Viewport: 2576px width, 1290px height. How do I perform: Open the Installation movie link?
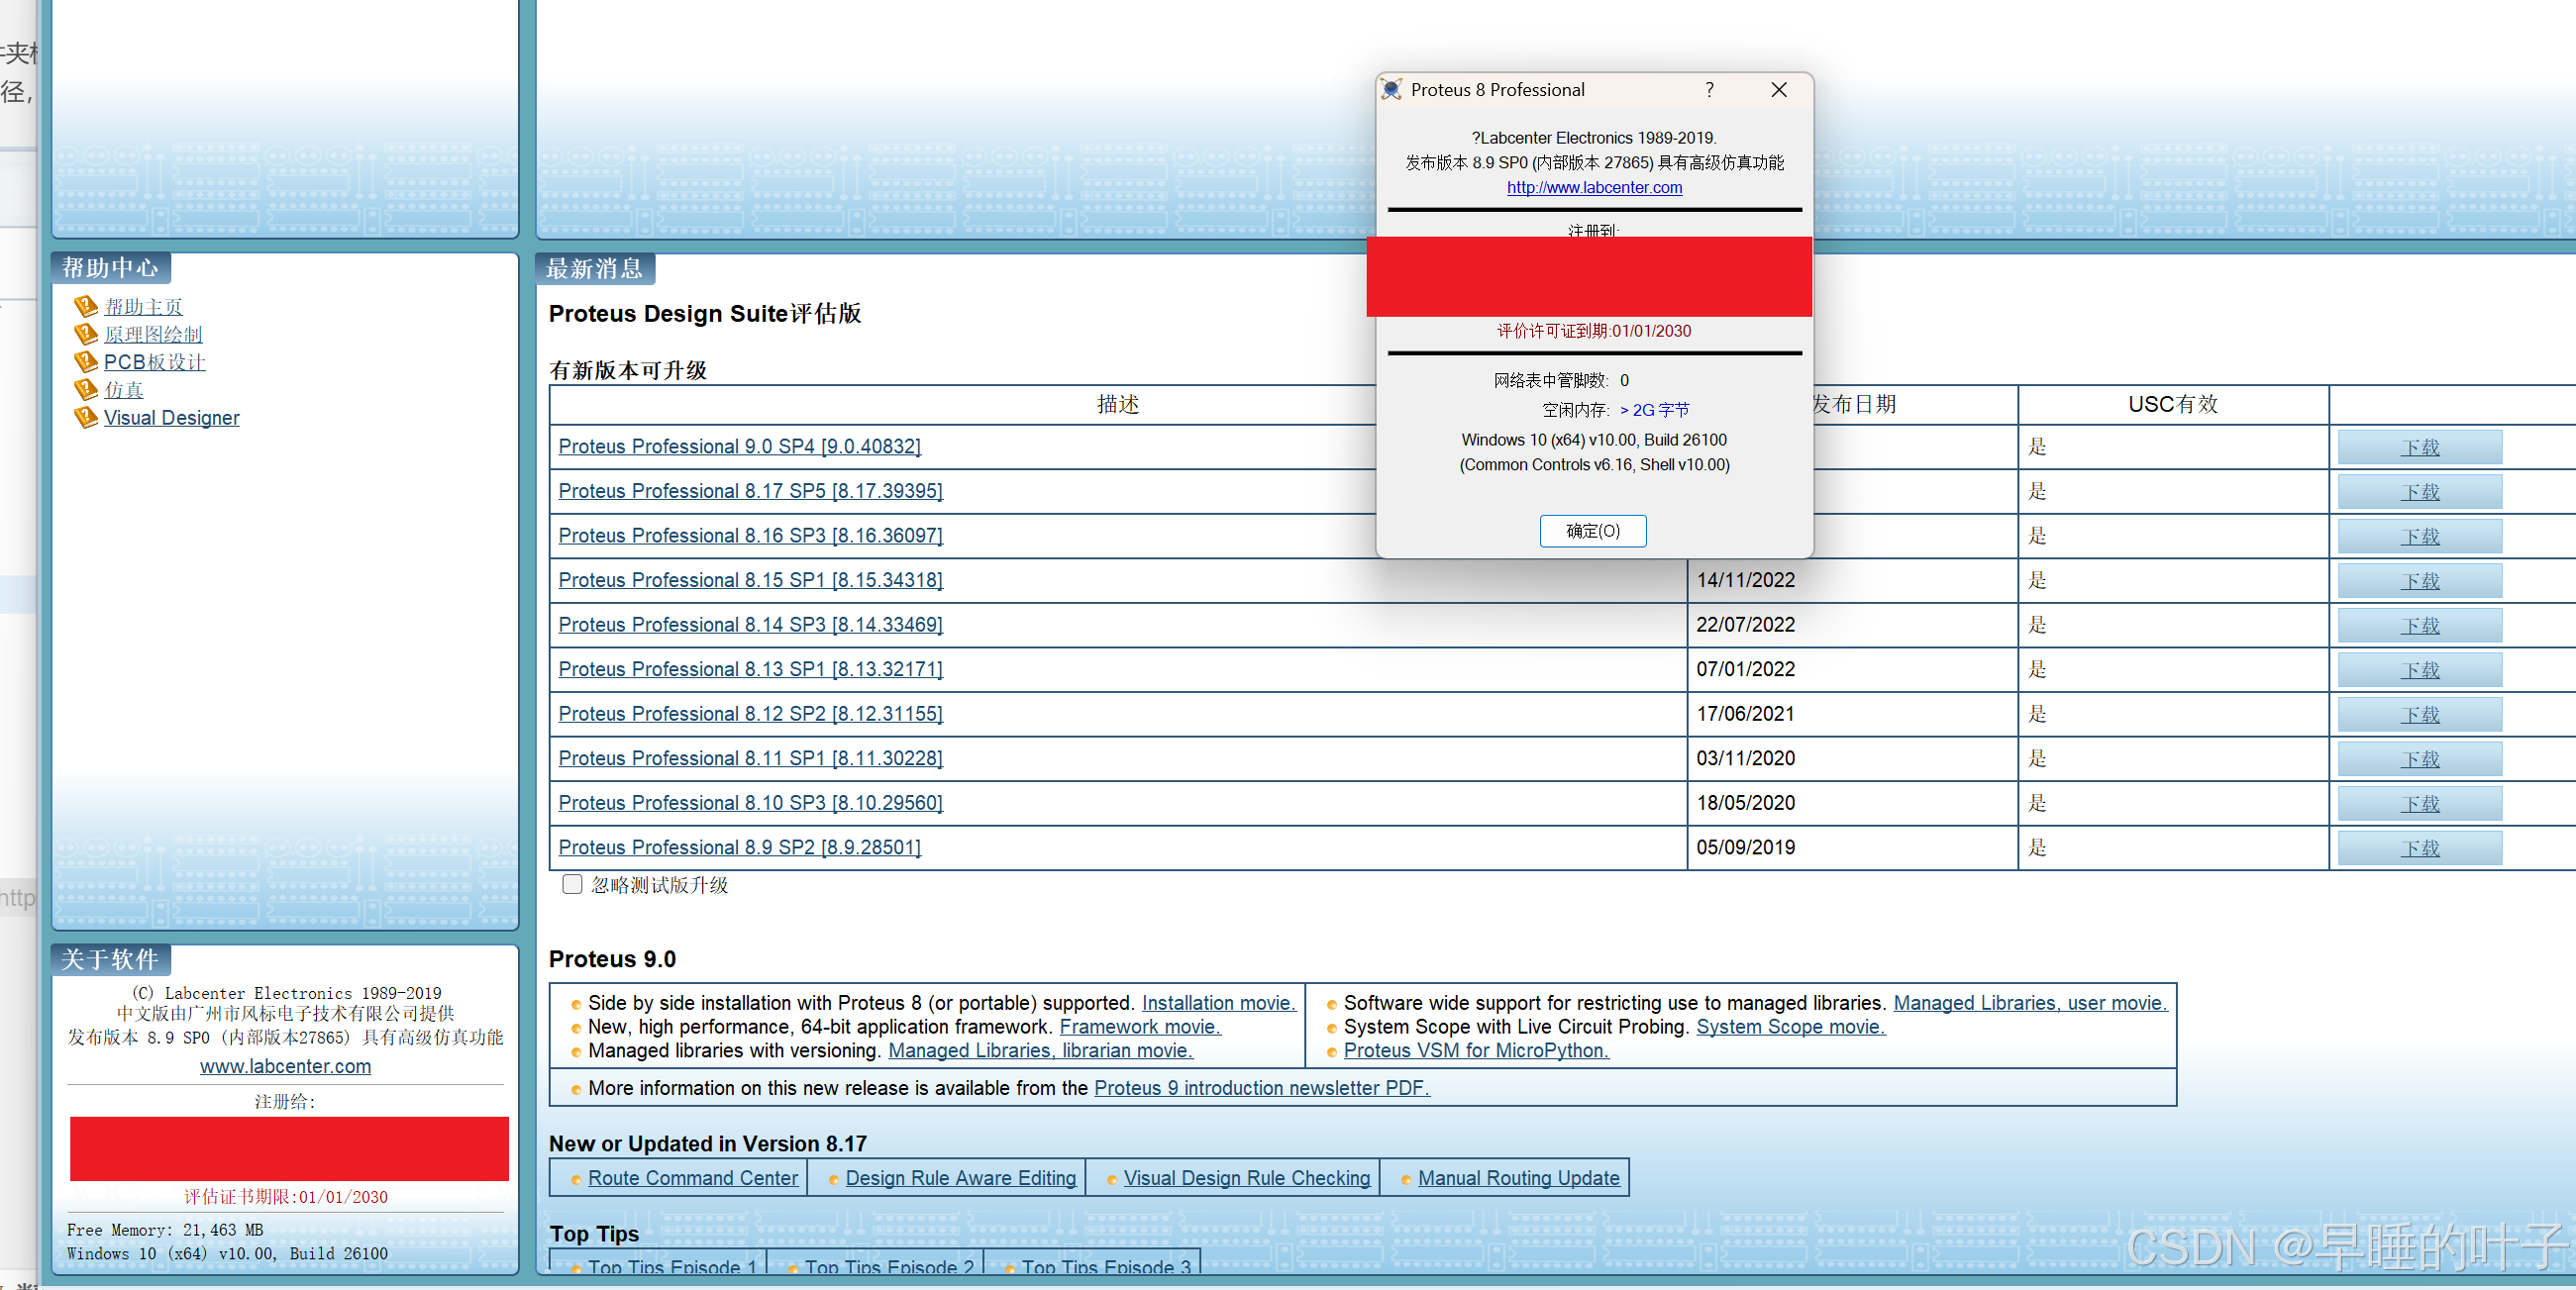[x=1217, y=1003]
